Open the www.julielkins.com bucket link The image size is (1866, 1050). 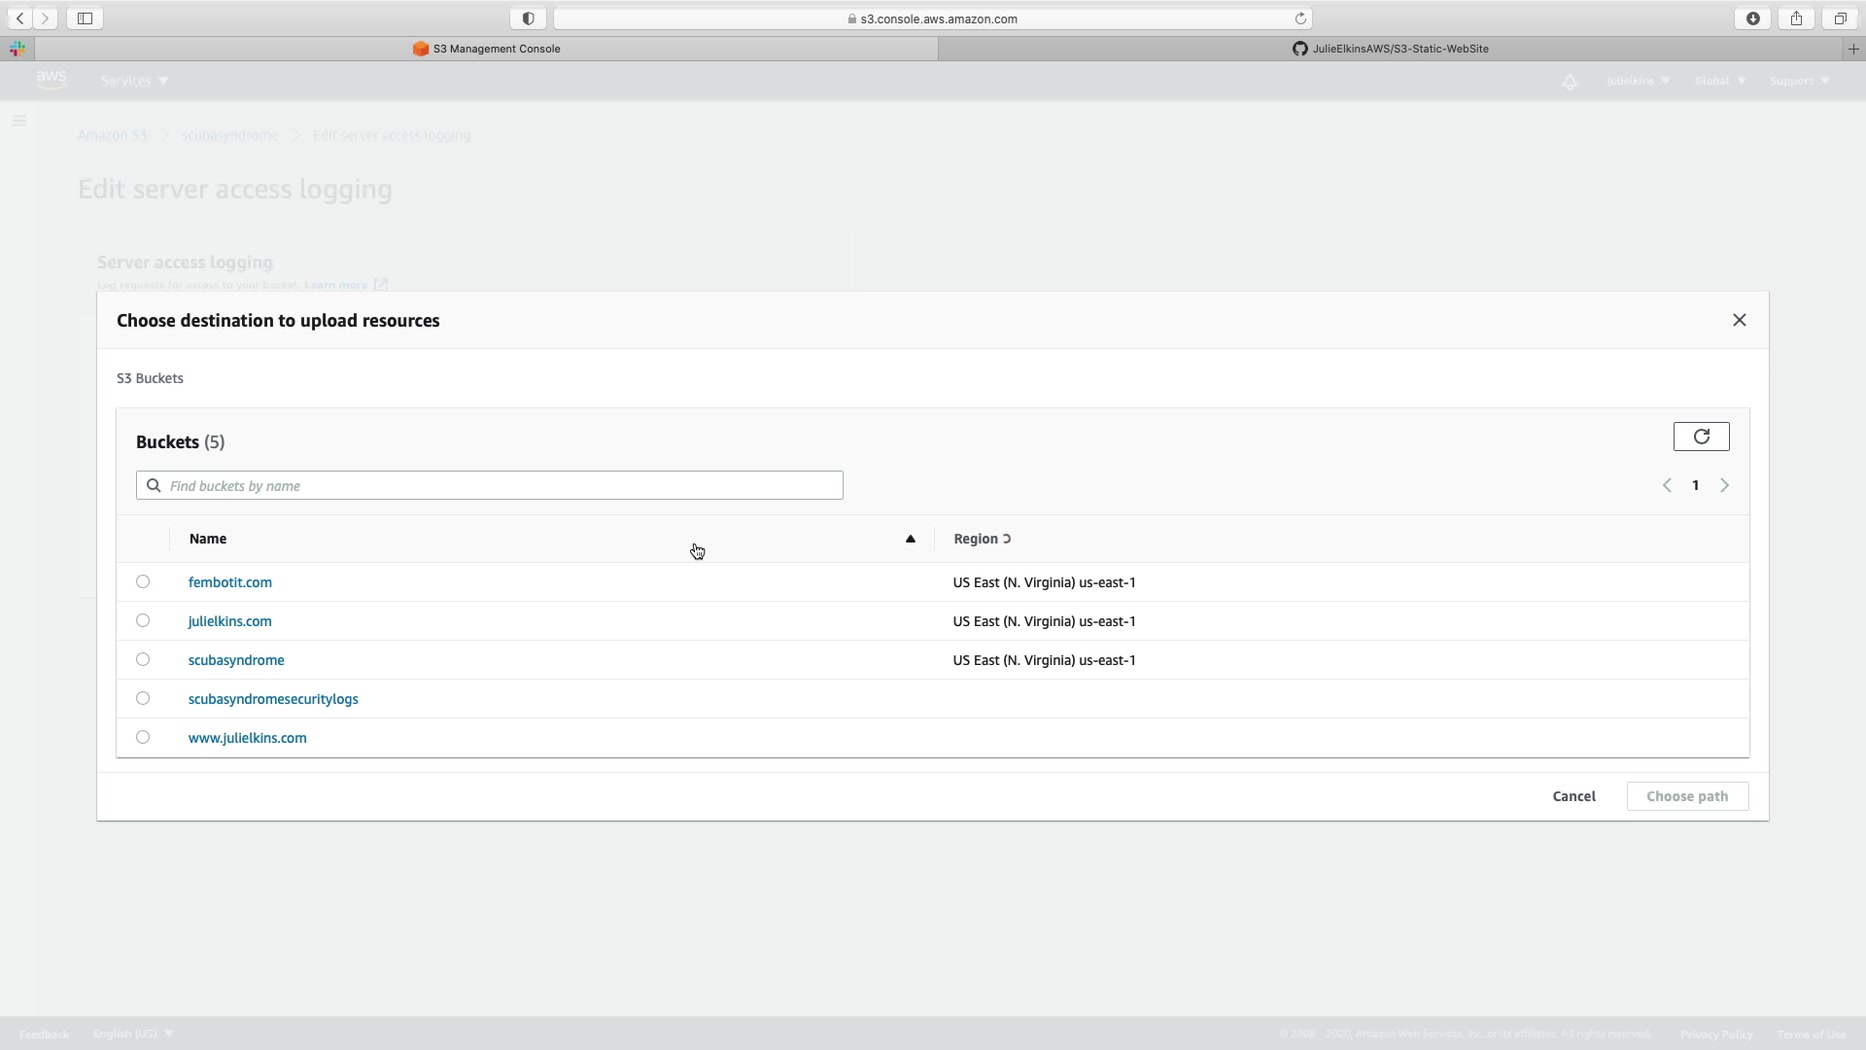(248, 738)
